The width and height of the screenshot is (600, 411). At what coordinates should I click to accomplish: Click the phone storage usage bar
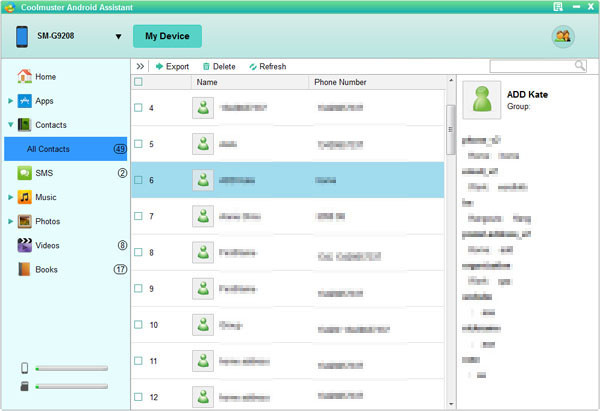point(72,369)
